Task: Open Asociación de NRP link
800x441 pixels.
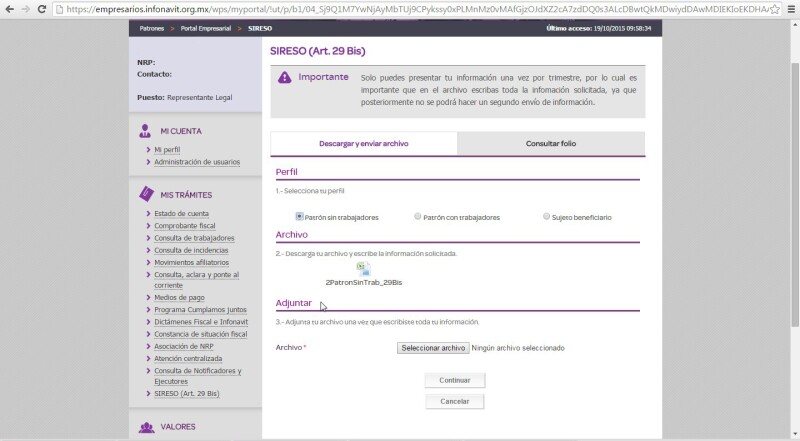Action: 184,346
